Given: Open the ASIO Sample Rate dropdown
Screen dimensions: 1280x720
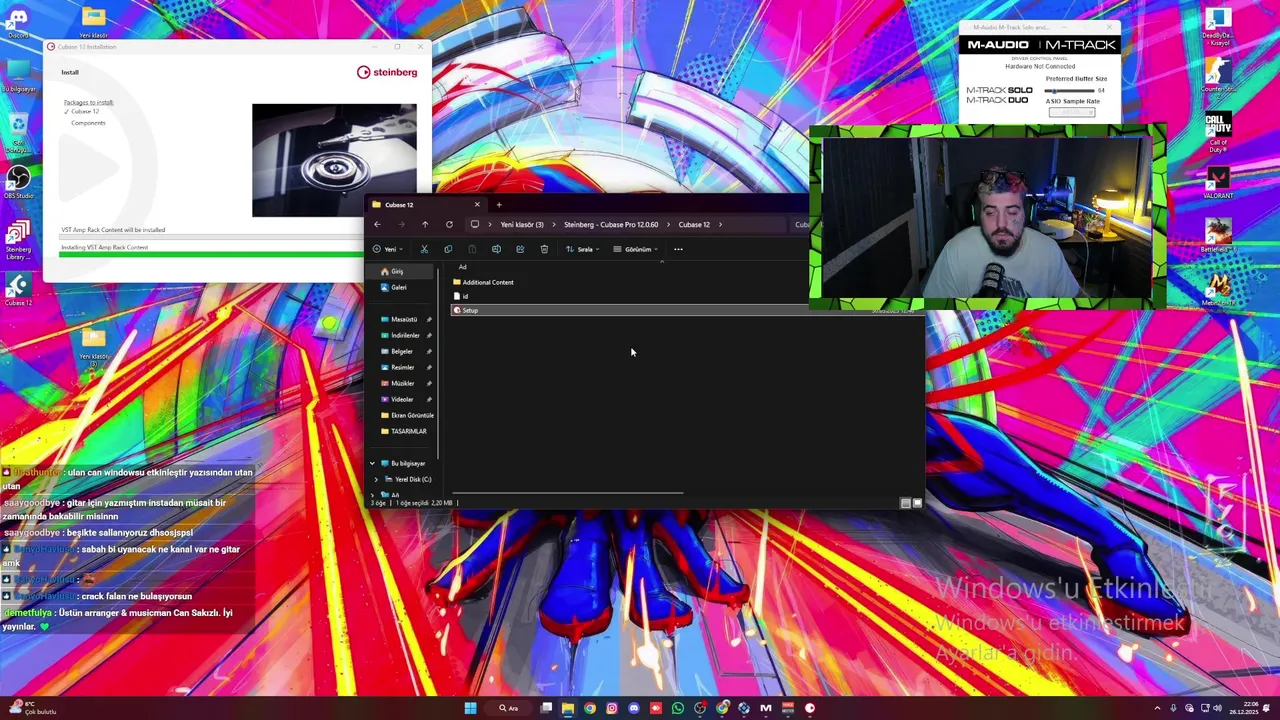Looking at the screenshot, I should pos(1072,112).
